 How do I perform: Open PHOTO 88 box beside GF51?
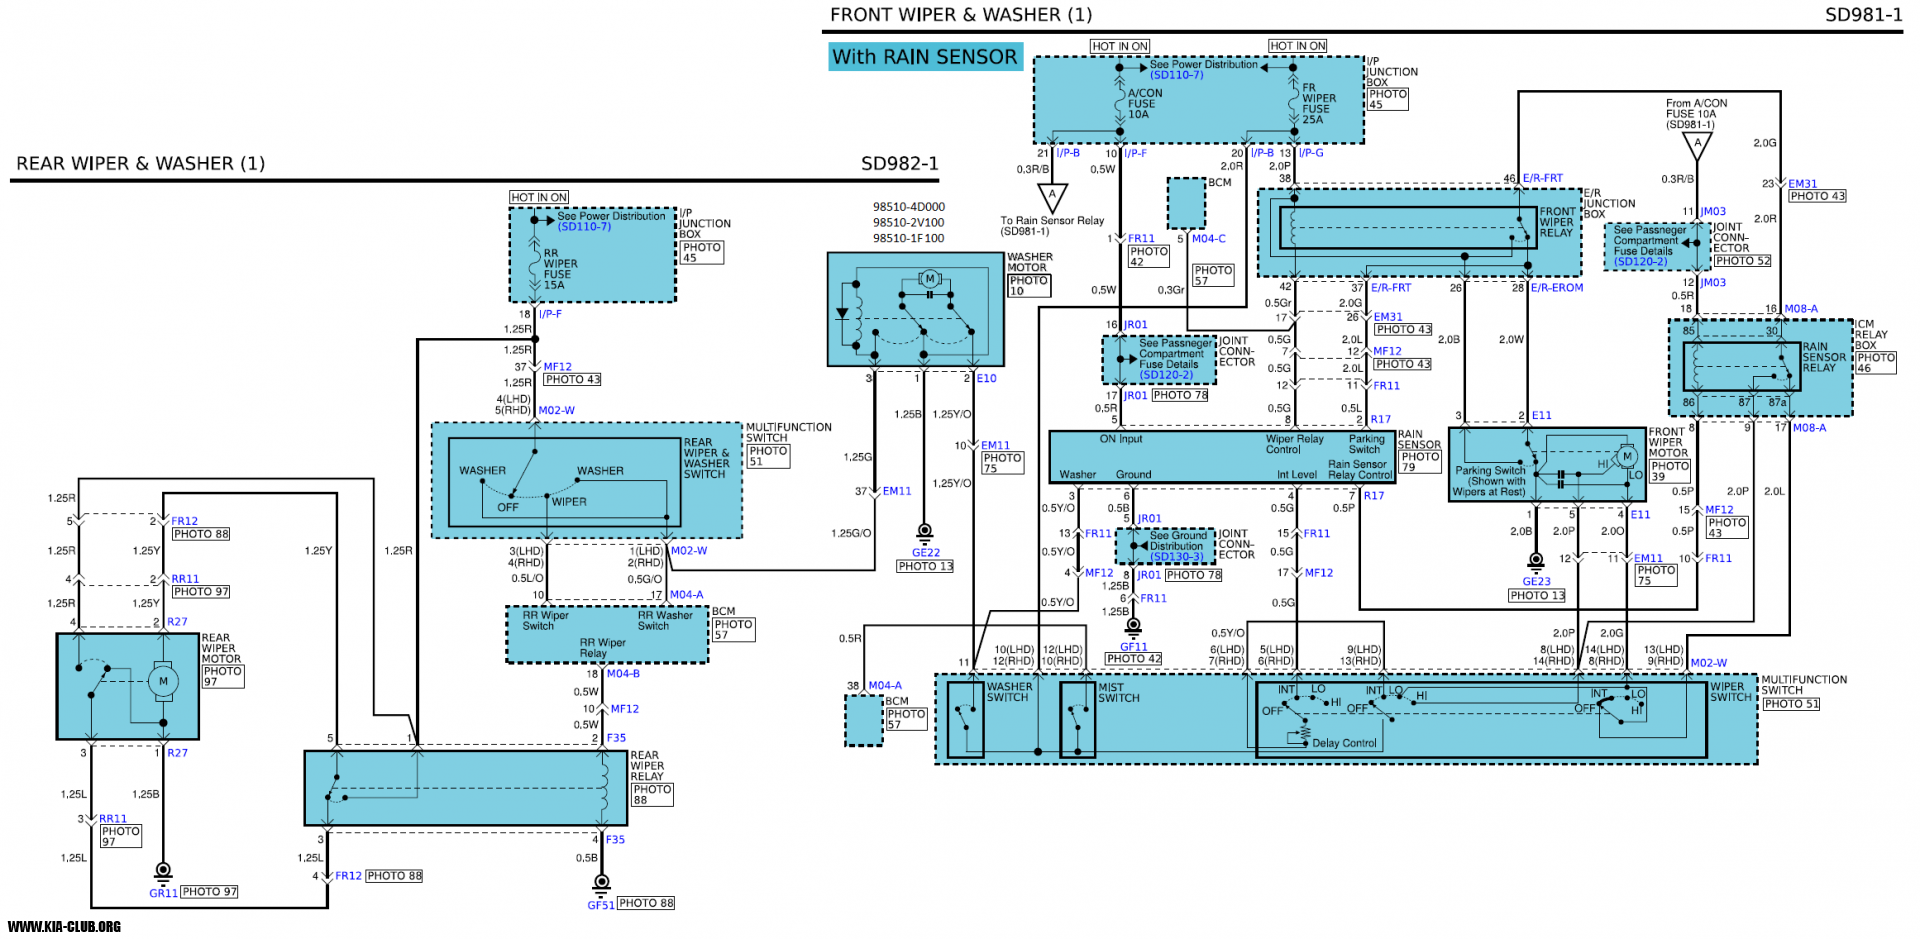click(x=645, y=904)
